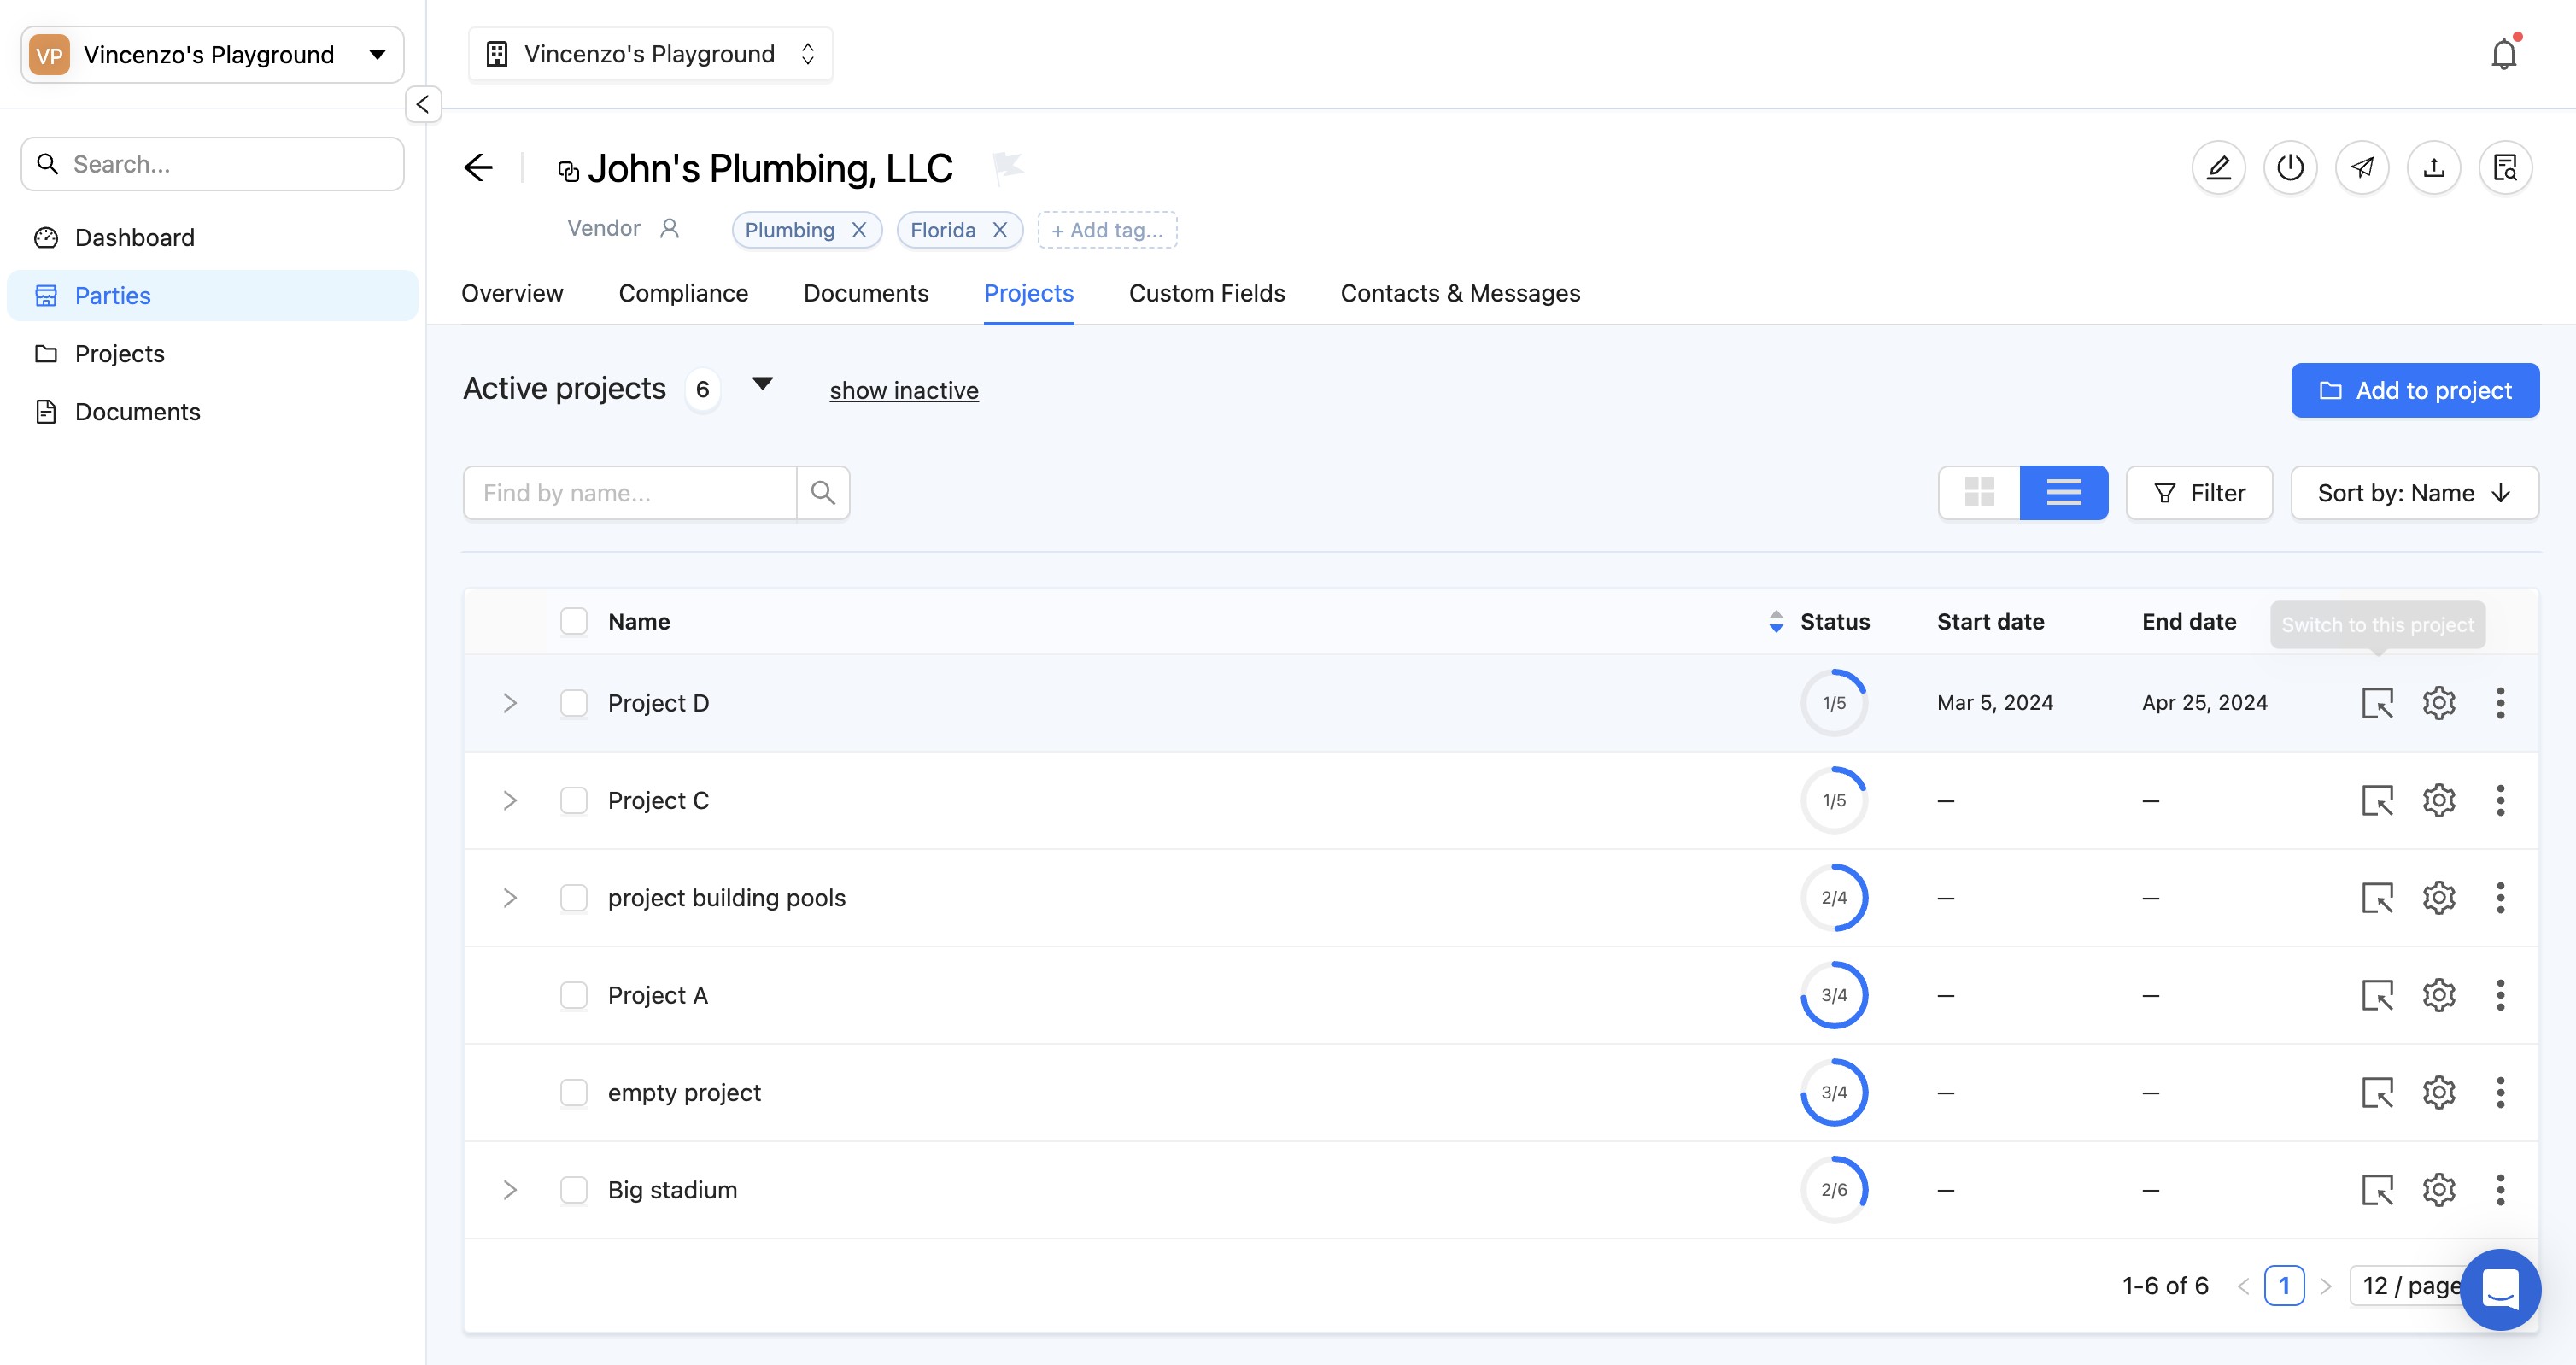Expand the Project D row

tap(510, 703)
